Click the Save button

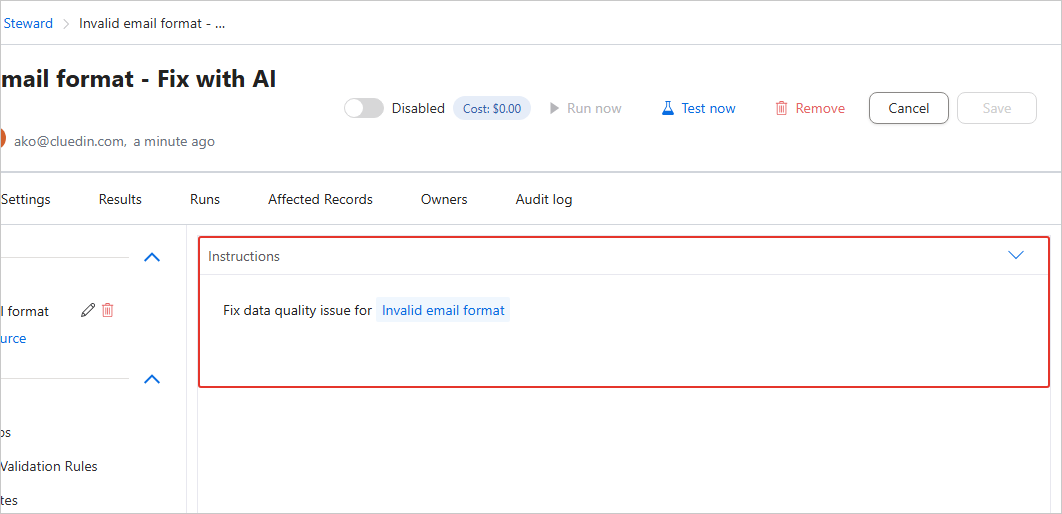coord(997,108)
